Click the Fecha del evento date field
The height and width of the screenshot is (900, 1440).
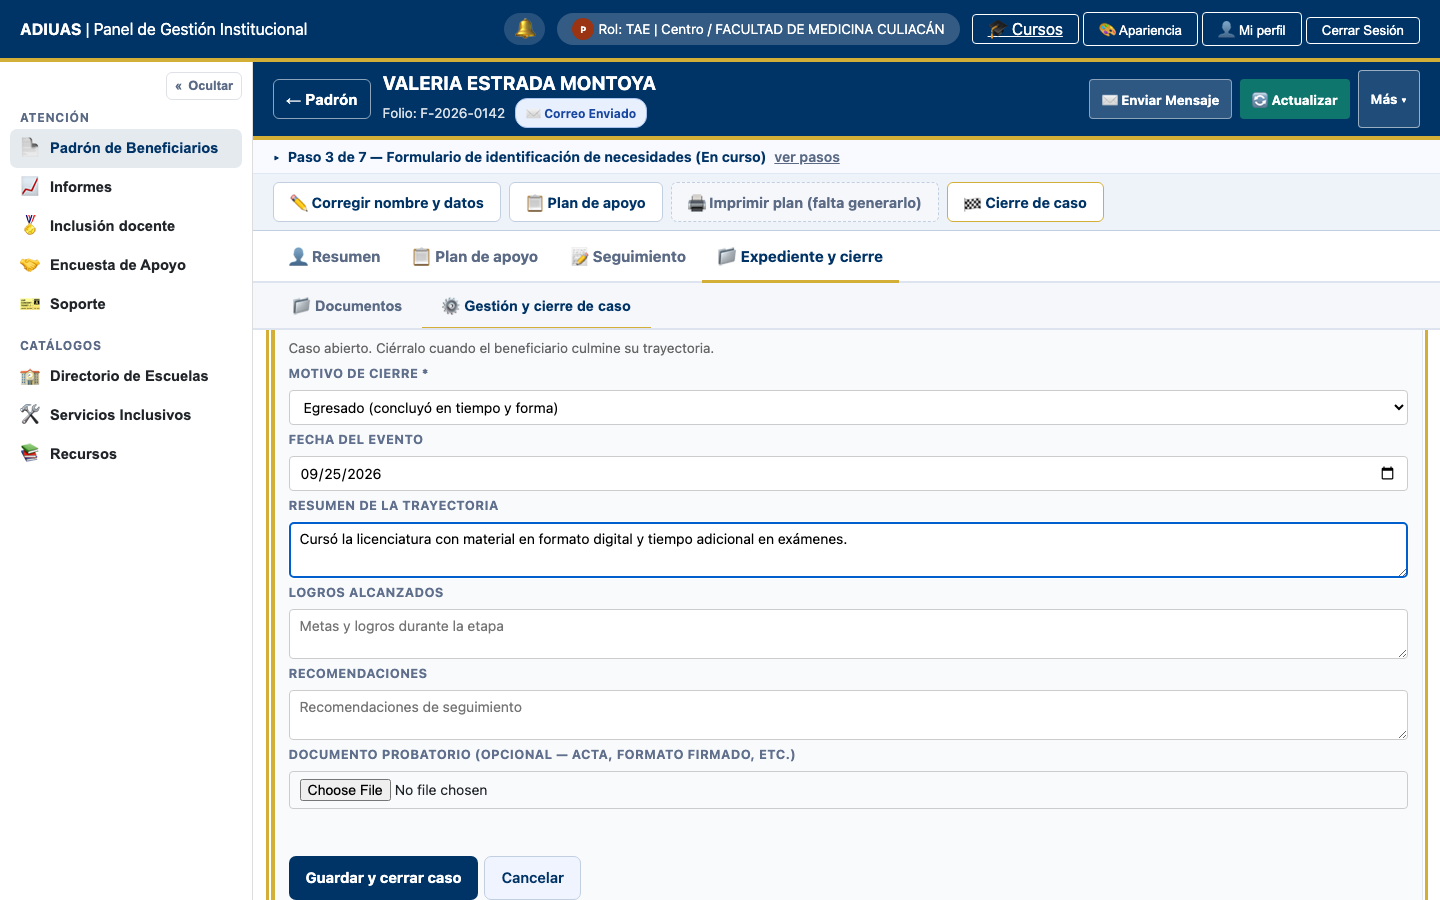(848, 473)
